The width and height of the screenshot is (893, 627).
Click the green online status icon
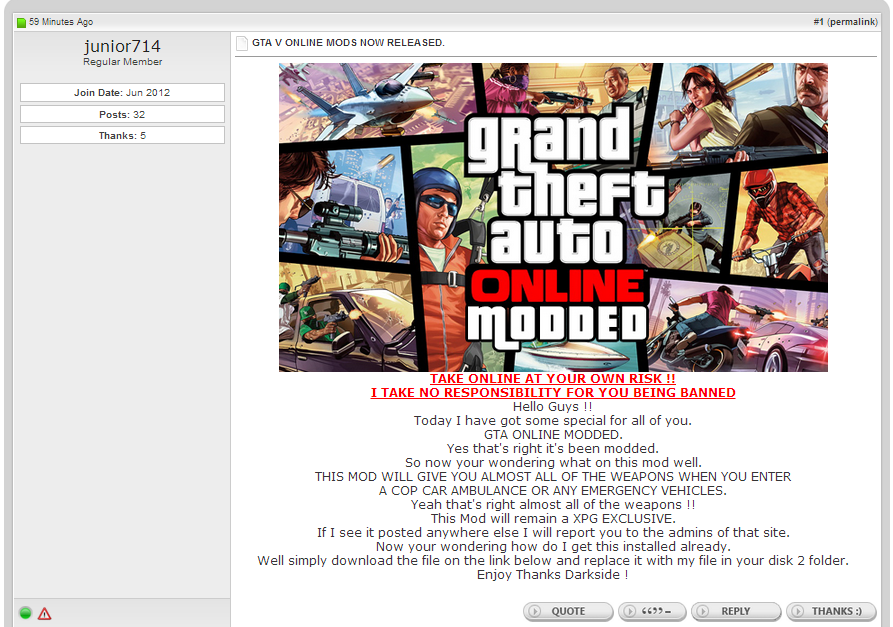[25, 612]
